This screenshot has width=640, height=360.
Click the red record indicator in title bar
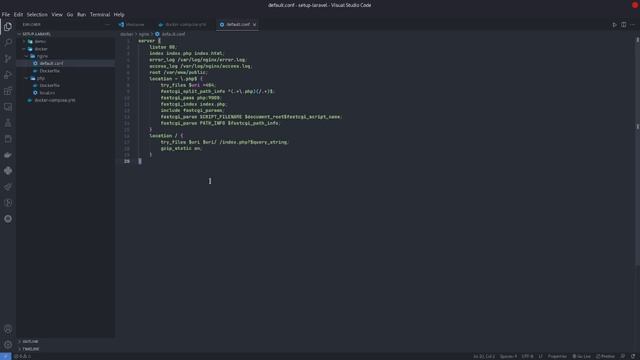pyautogui.click(x=636, y=5)
